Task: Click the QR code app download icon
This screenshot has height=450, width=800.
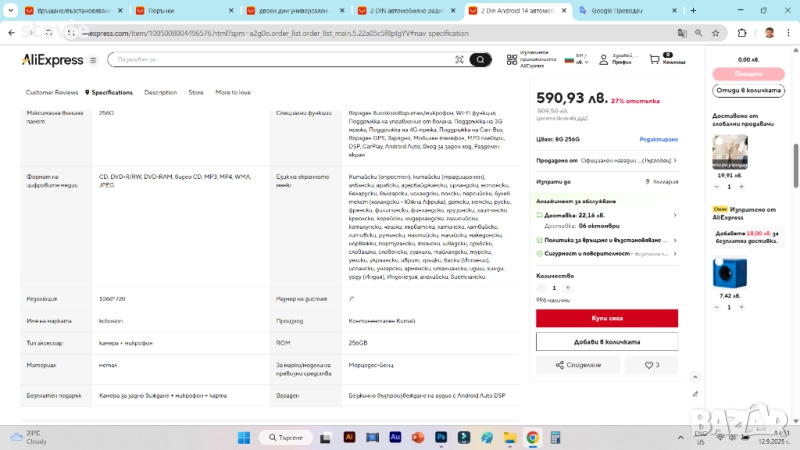Action: [512, 60]
